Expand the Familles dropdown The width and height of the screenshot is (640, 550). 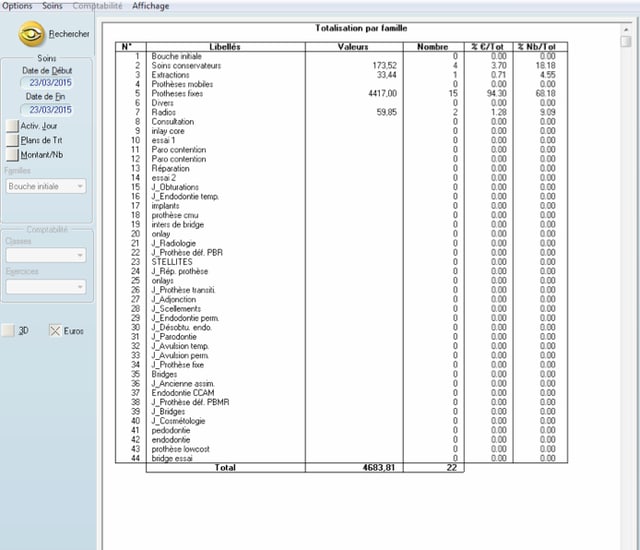[79, 186]
